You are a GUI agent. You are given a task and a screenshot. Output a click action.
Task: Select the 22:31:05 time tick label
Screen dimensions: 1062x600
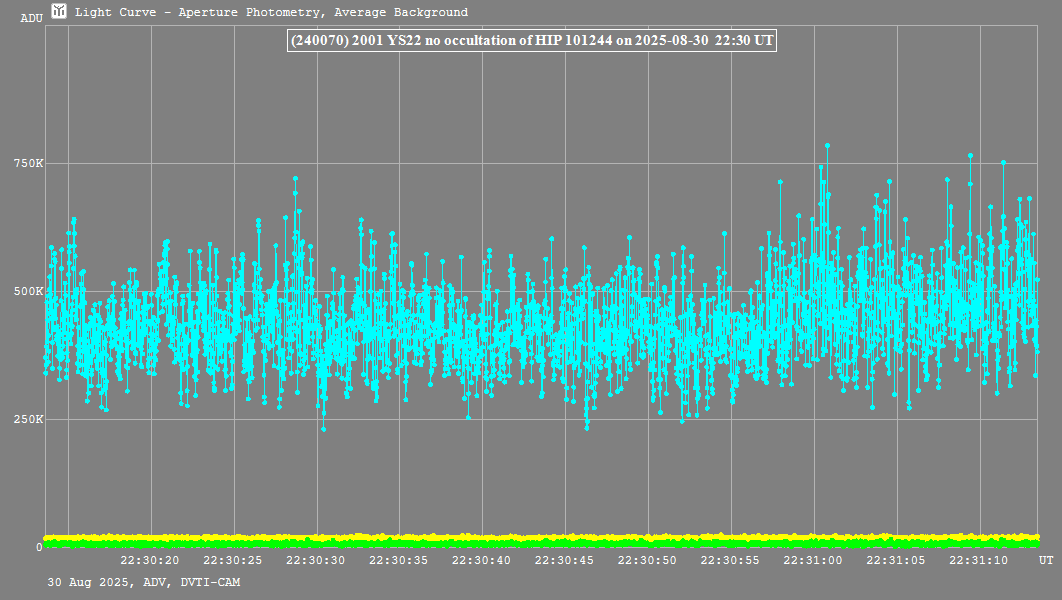[897, 560]
